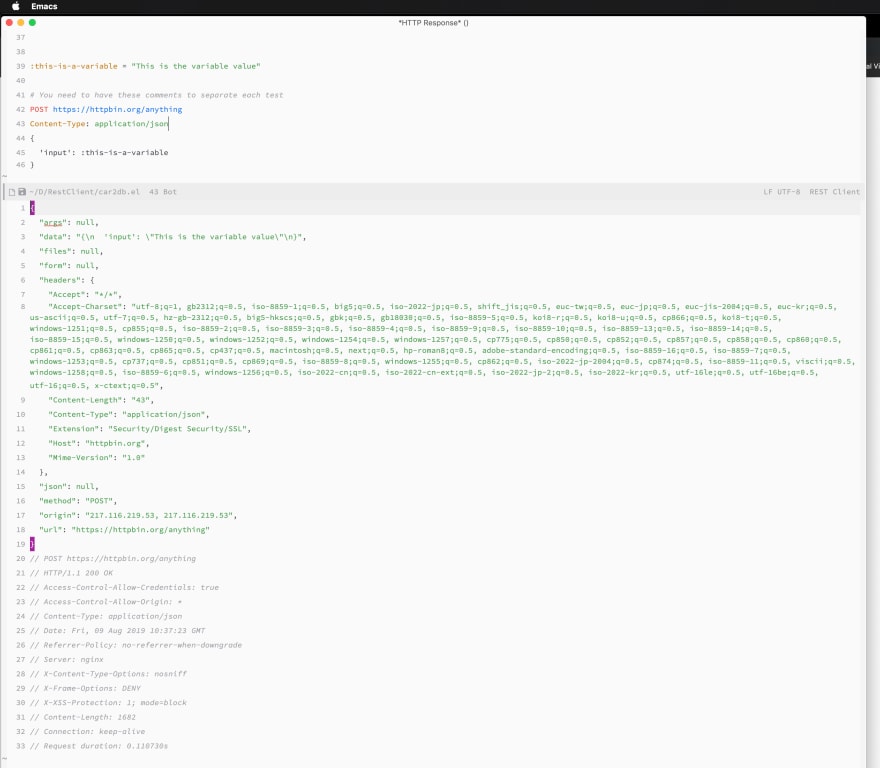Click the *HTTP Response* window title
Screen dimensions: 880x768
pos(433,23)
